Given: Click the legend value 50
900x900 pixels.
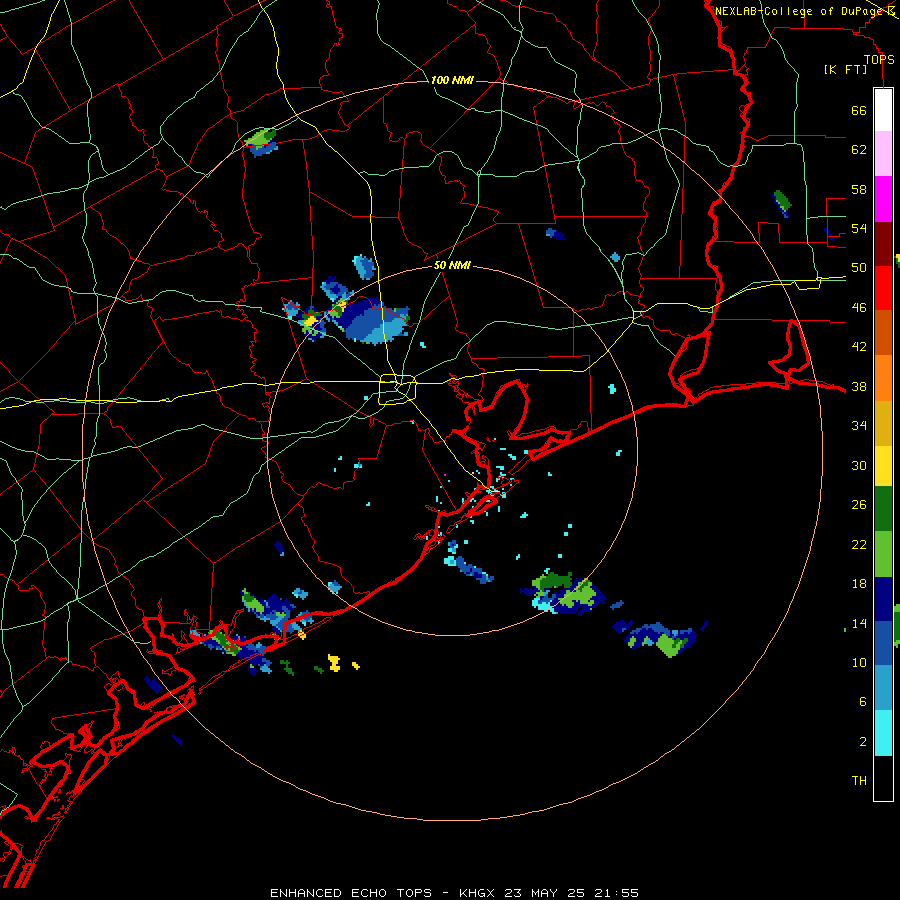Looking at the screenshot, I should point(859,267).
